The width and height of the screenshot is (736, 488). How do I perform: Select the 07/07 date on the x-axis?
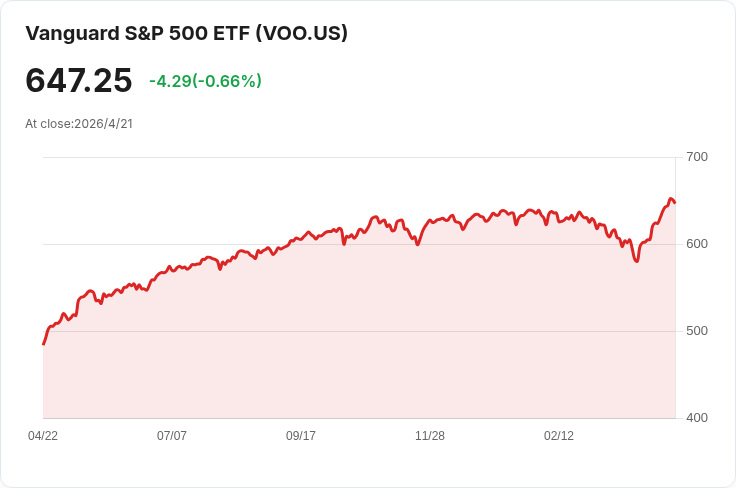172,436
